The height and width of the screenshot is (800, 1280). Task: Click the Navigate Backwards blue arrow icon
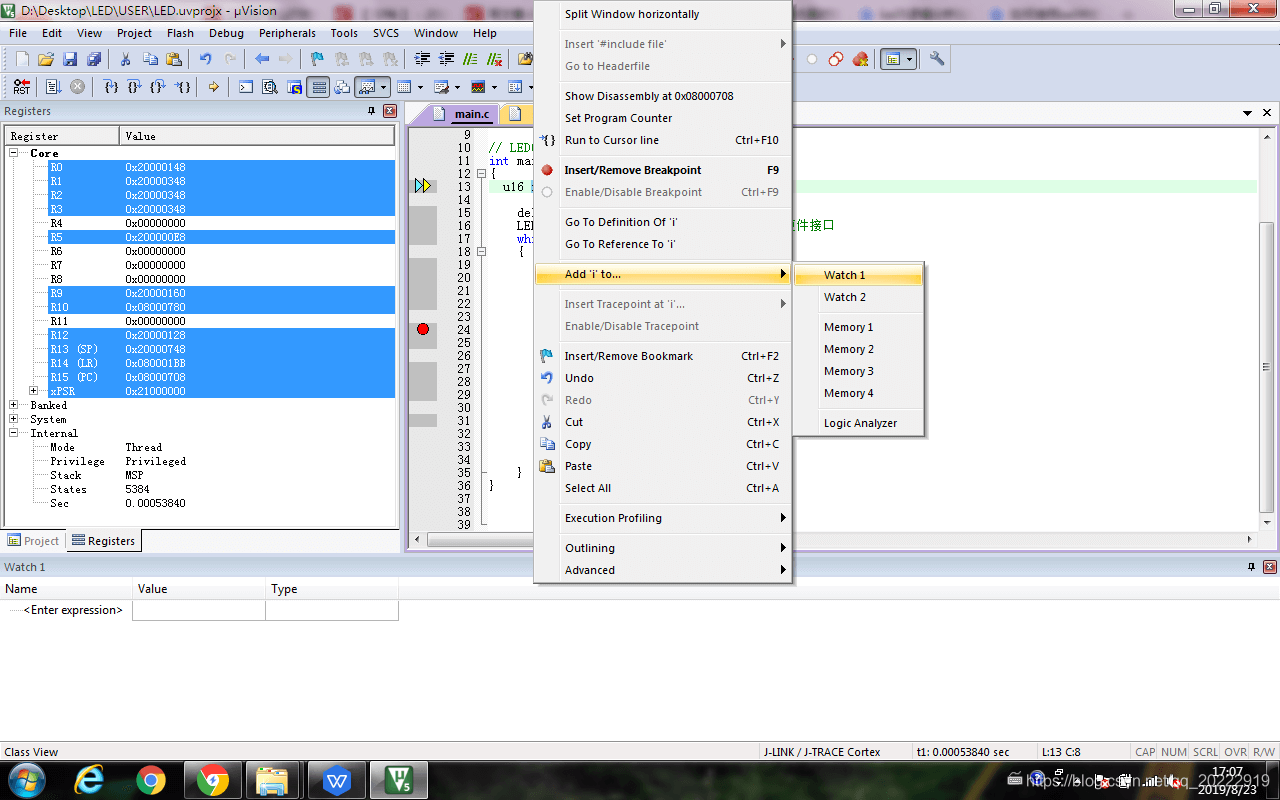pyautogui.click(x=262, y=59)
